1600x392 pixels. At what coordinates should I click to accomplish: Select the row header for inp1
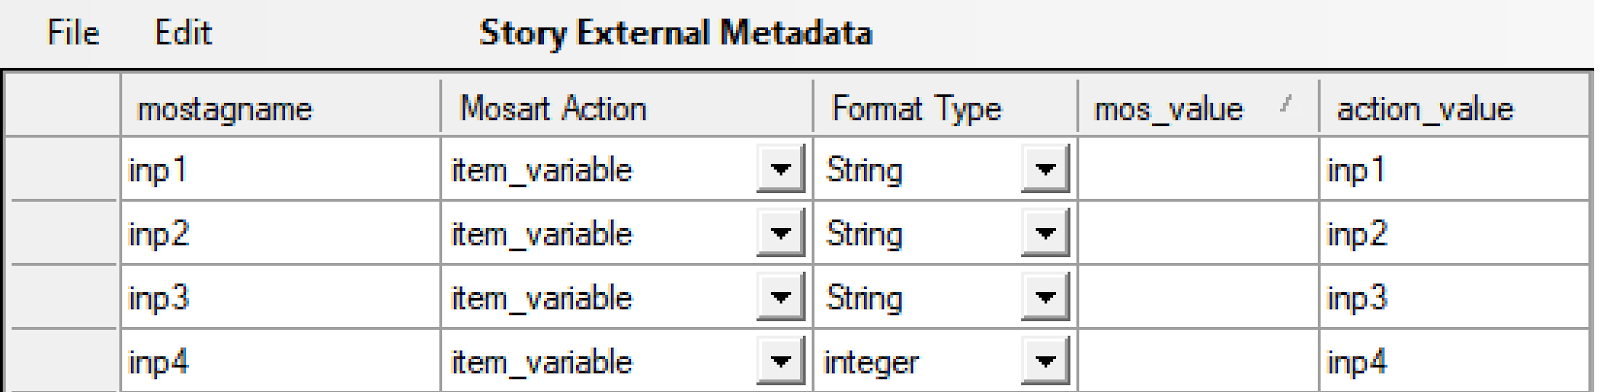click(63, 169)
